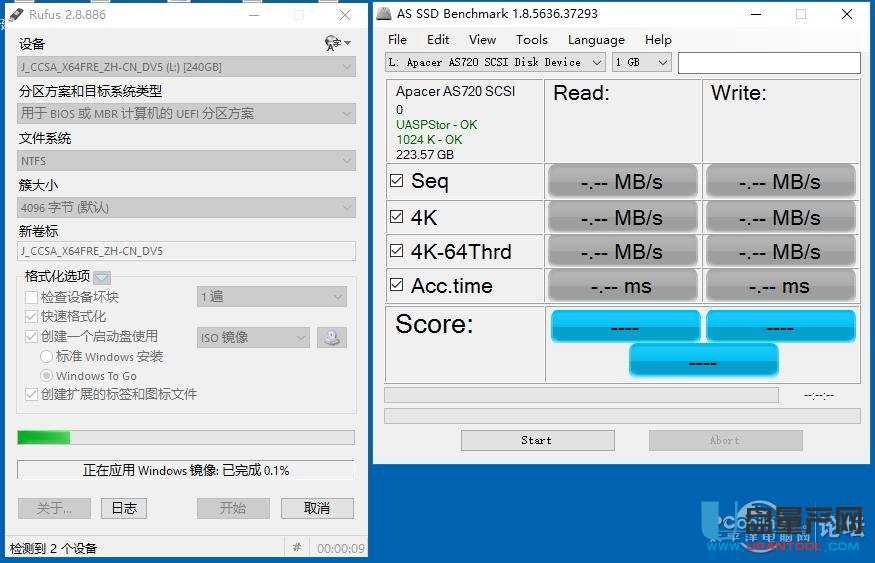Close the Rufus window
875x563 pixels.
pyautogui.click(x=345, y=15)
